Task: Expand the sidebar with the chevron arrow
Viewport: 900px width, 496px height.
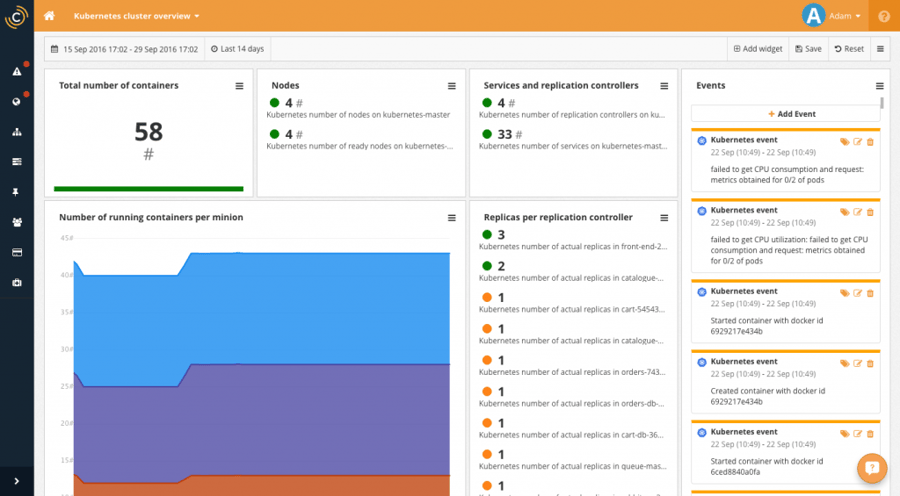Action: (17, 481)
